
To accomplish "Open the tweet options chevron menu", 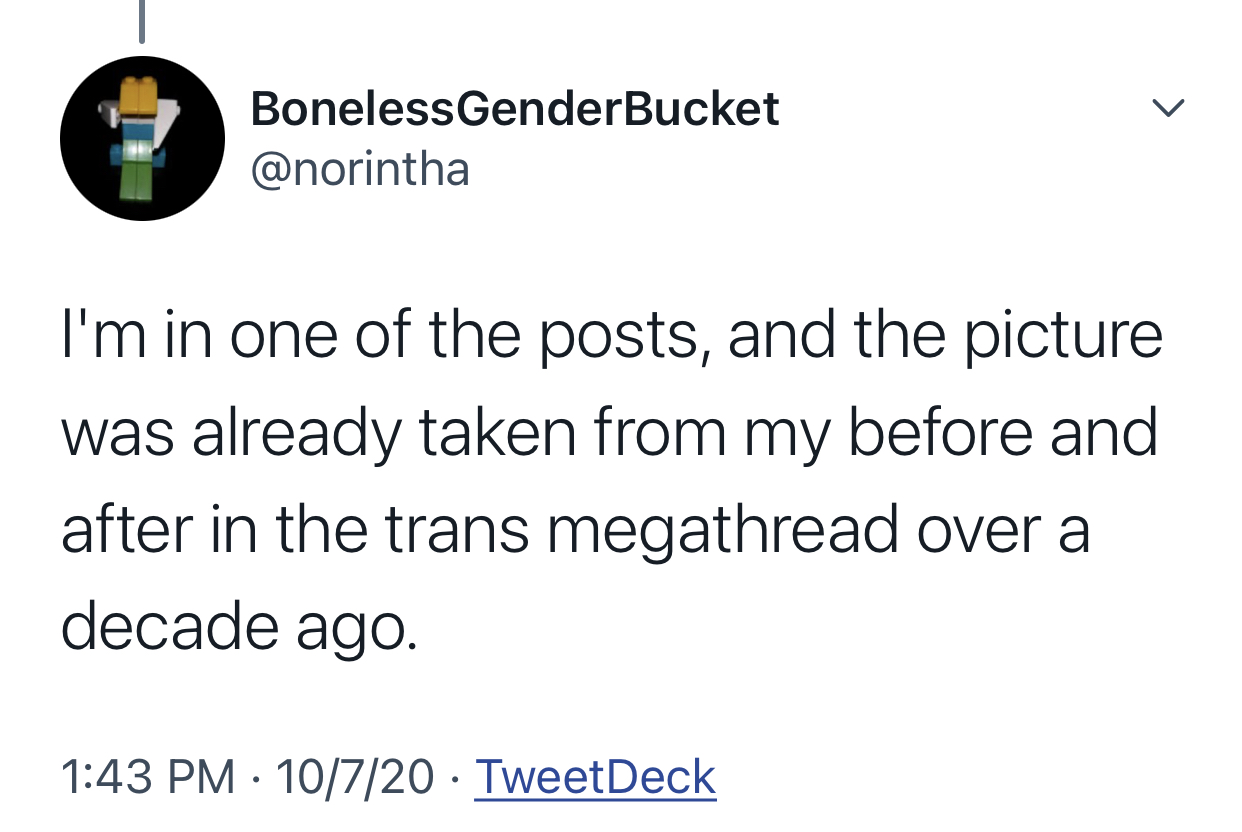I will [1167, 107].
